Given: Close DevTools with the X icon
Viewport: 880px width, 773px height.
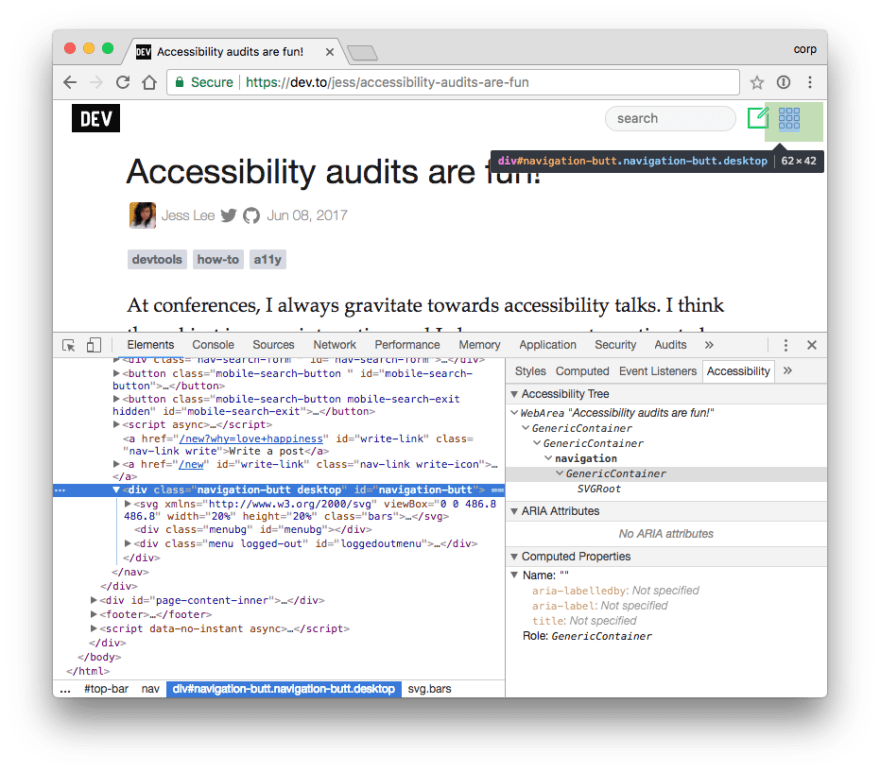Looking at the screenshot, I should (x=812, y=345).
